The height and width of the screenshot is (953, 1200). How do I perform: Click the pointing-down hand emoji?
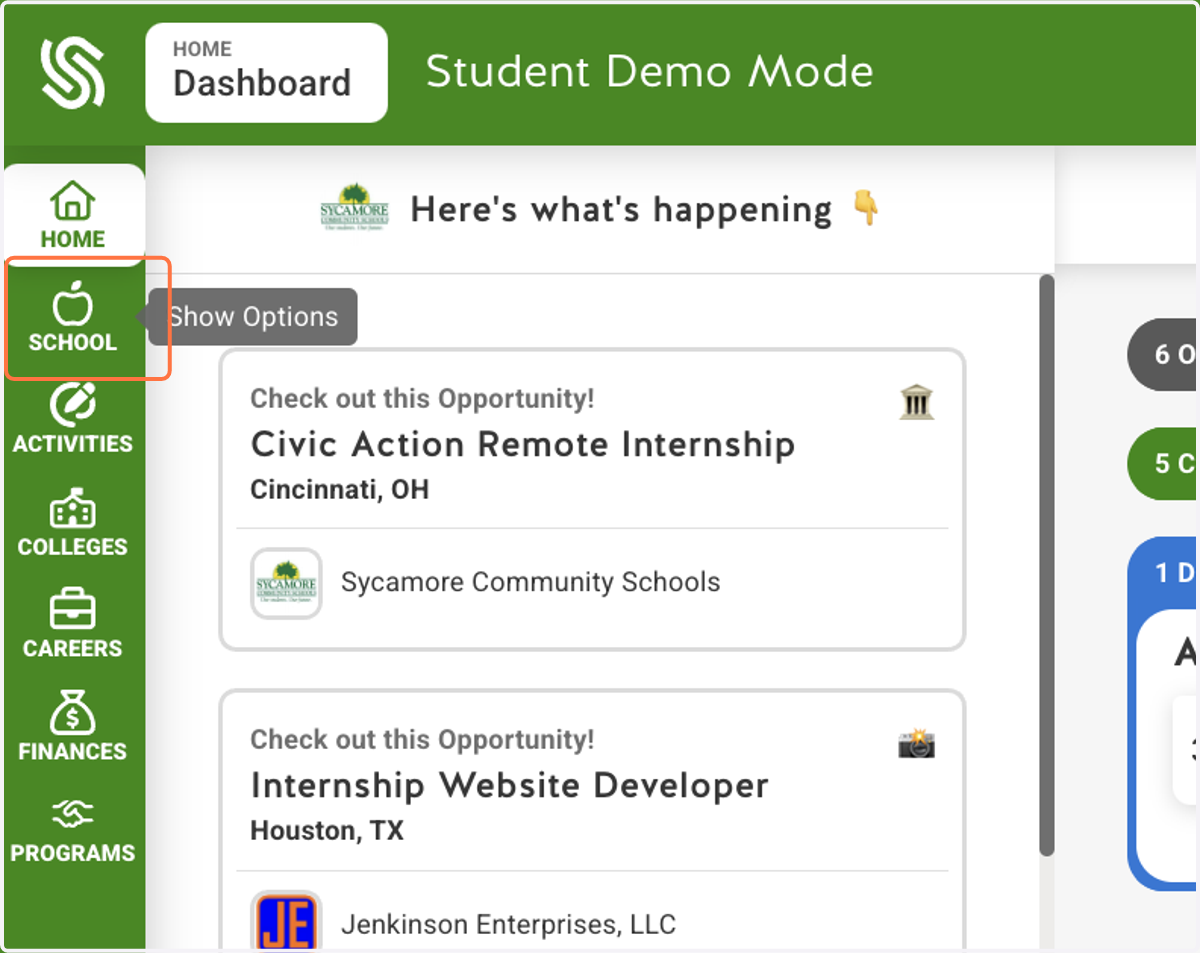(866, 208)
